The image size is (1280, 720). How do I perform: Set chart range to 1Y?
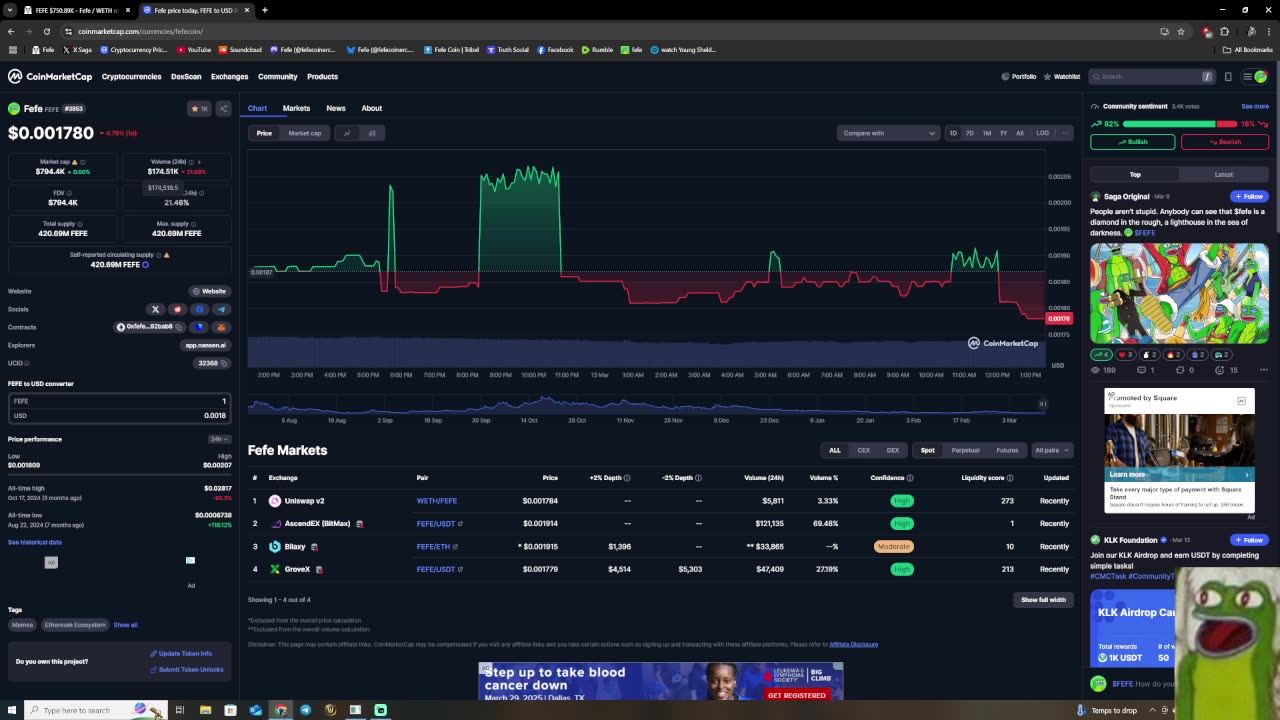(1003, 133)
